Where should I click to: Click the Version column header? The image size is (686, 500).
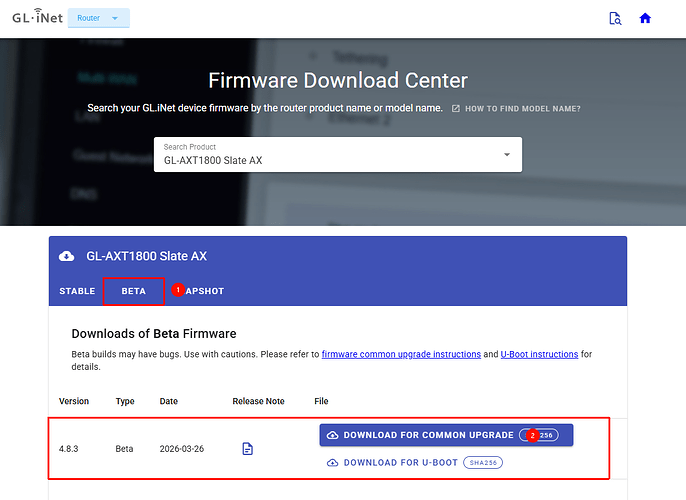[74, 401]
